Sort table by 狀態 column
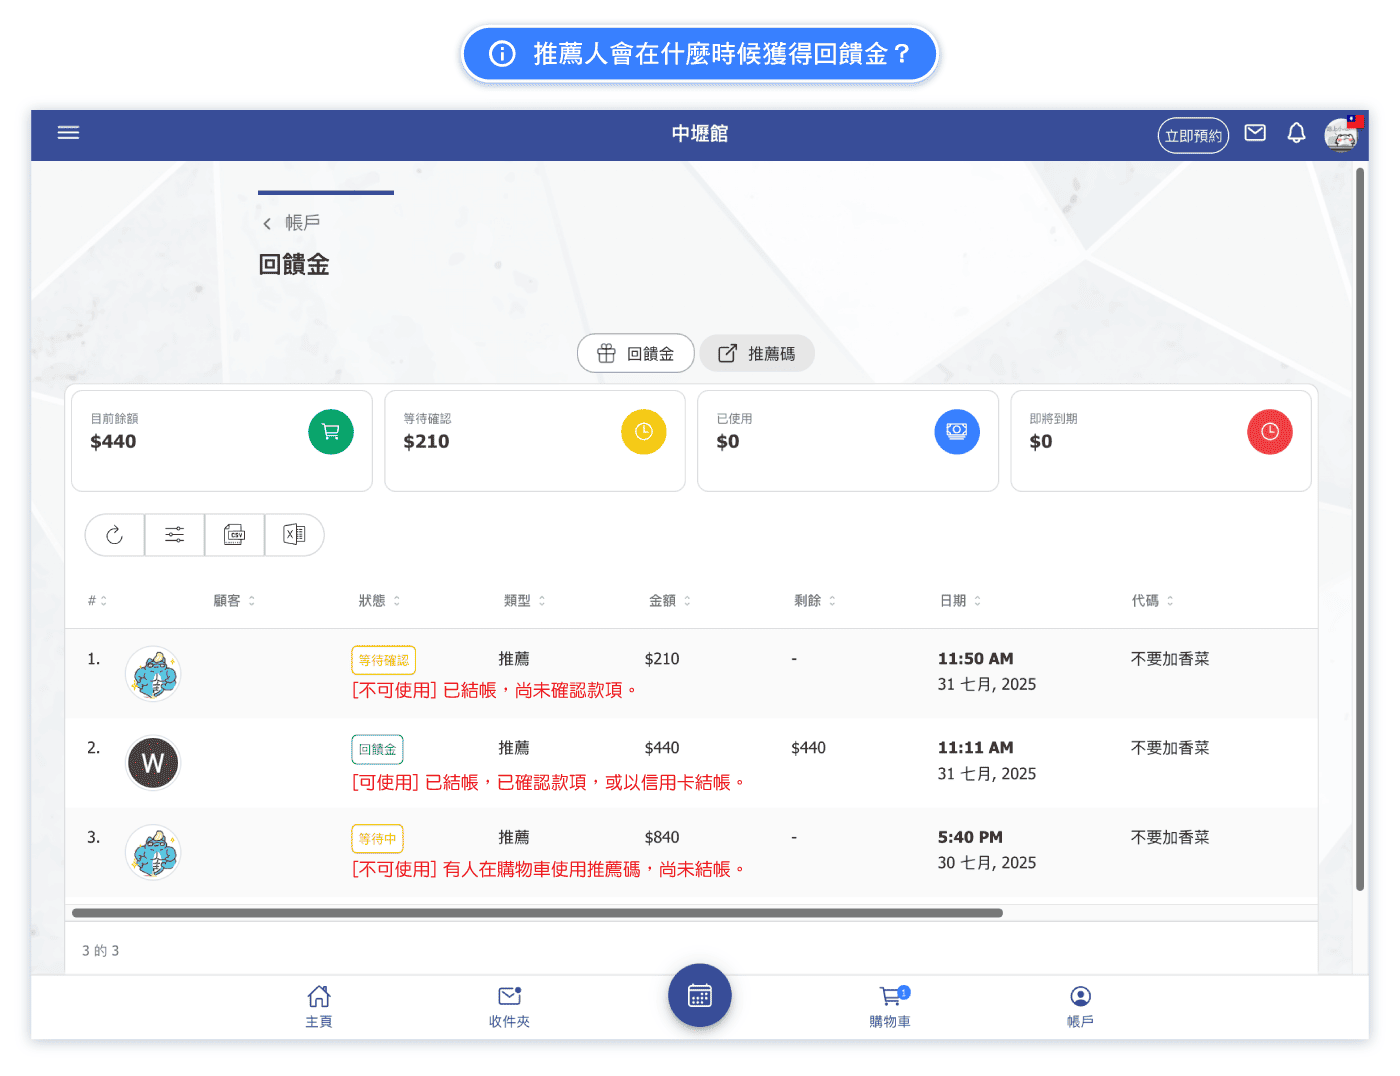 pyautogui.click(x=379, y=601)
